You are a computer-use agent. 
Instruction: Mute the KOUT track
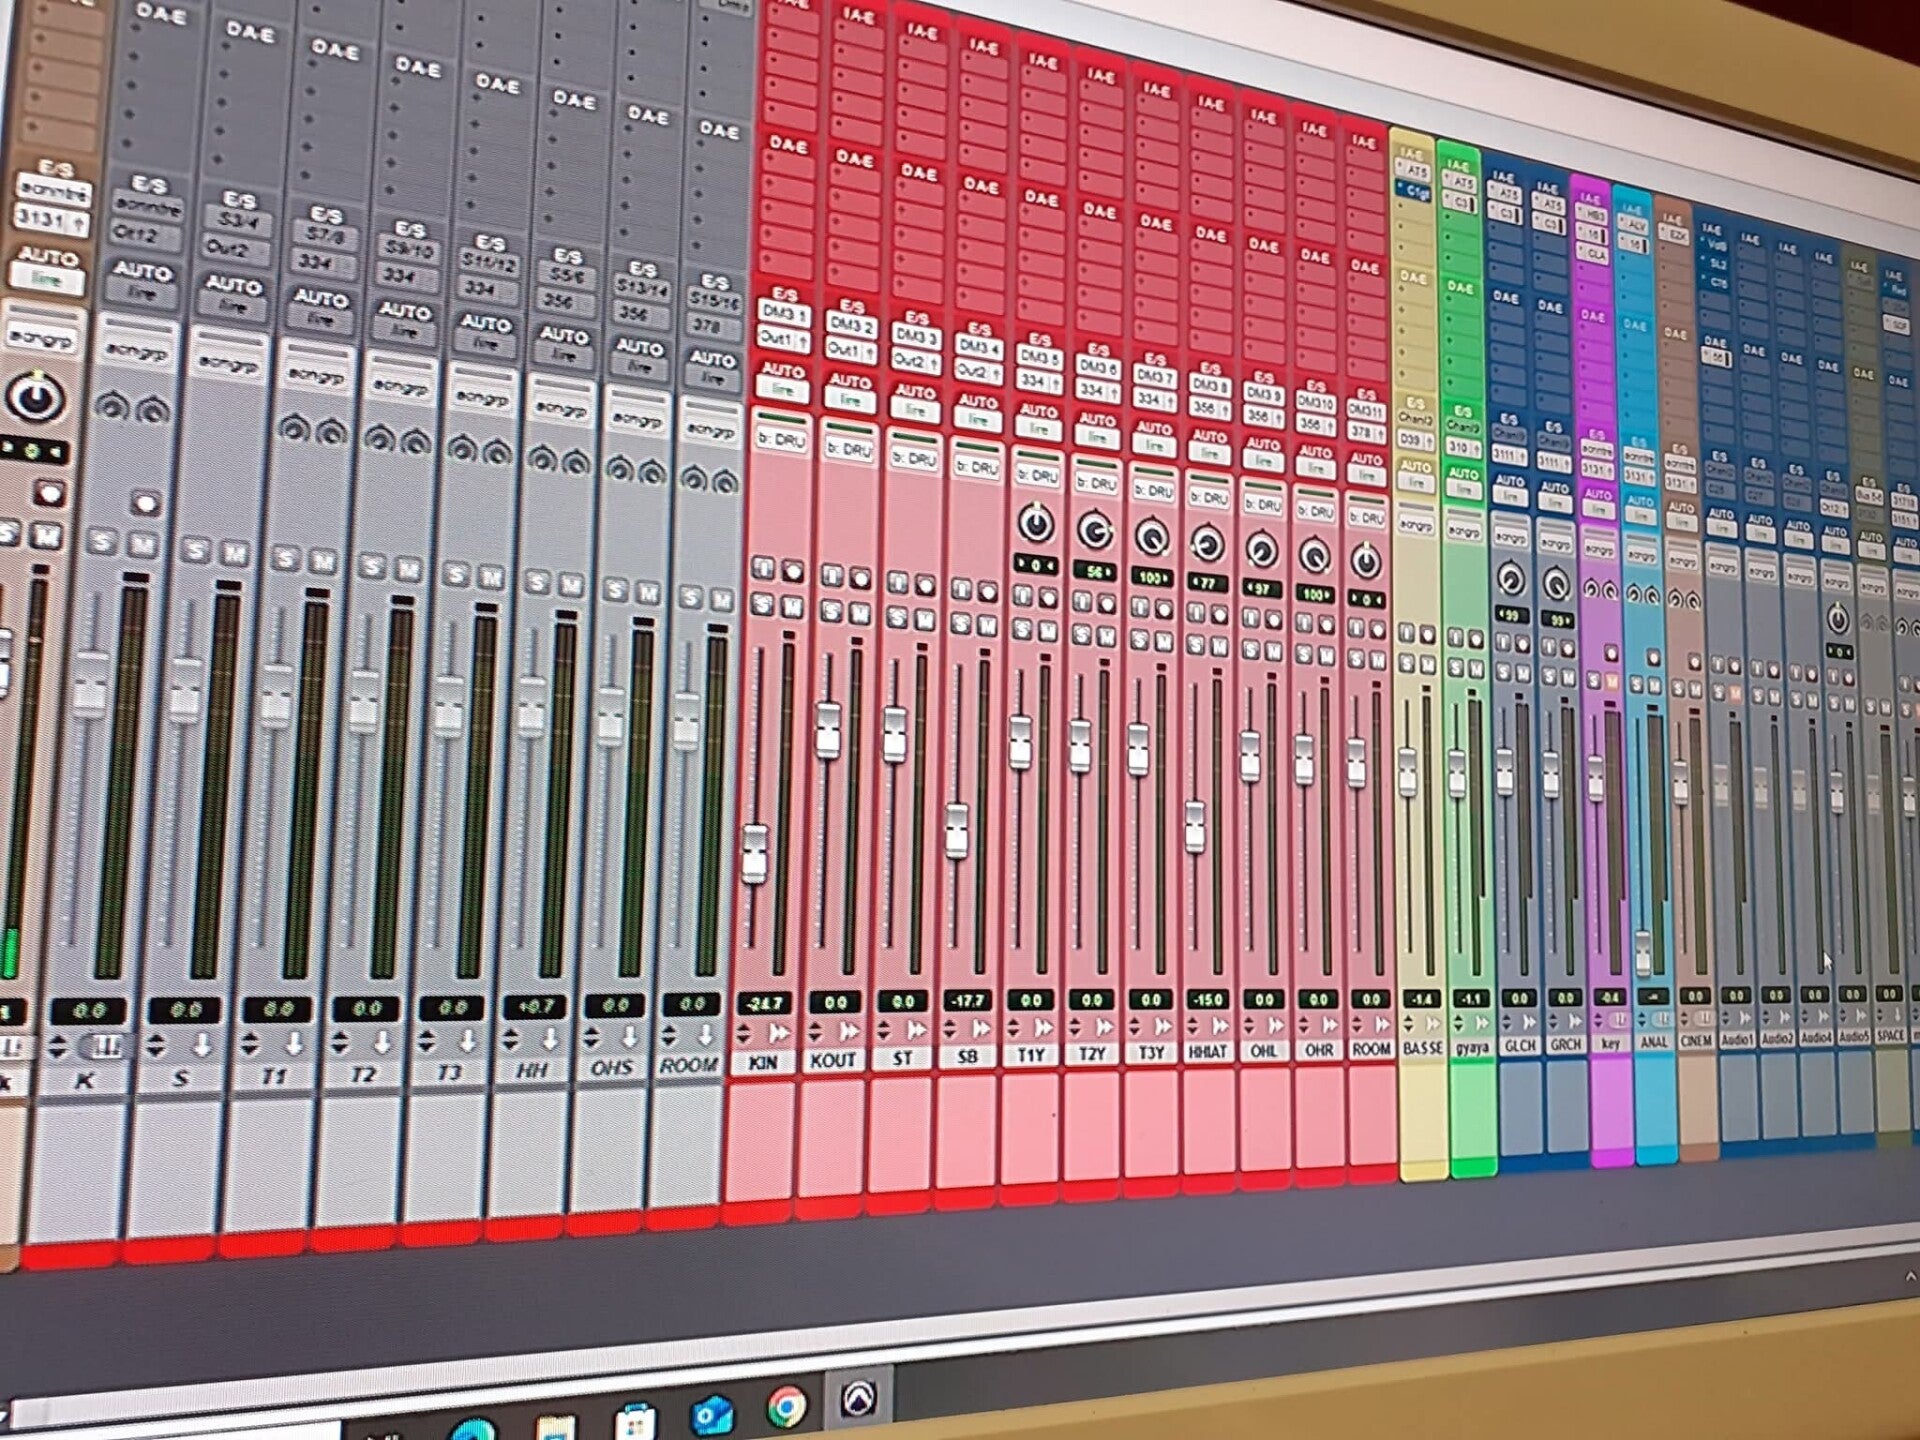(x=860, y=613)
